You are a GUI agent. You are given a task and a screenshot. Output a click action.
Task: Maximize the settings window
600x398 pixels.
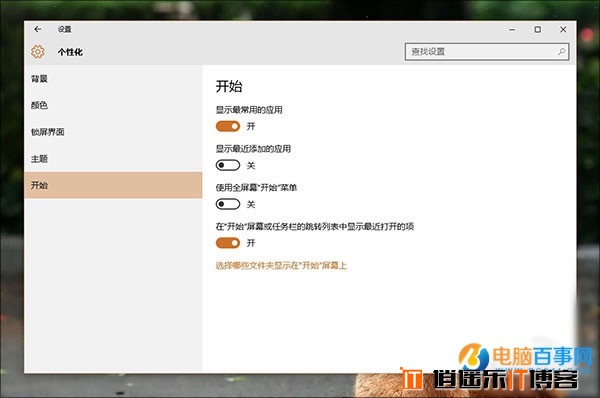[x=538, y=29]
